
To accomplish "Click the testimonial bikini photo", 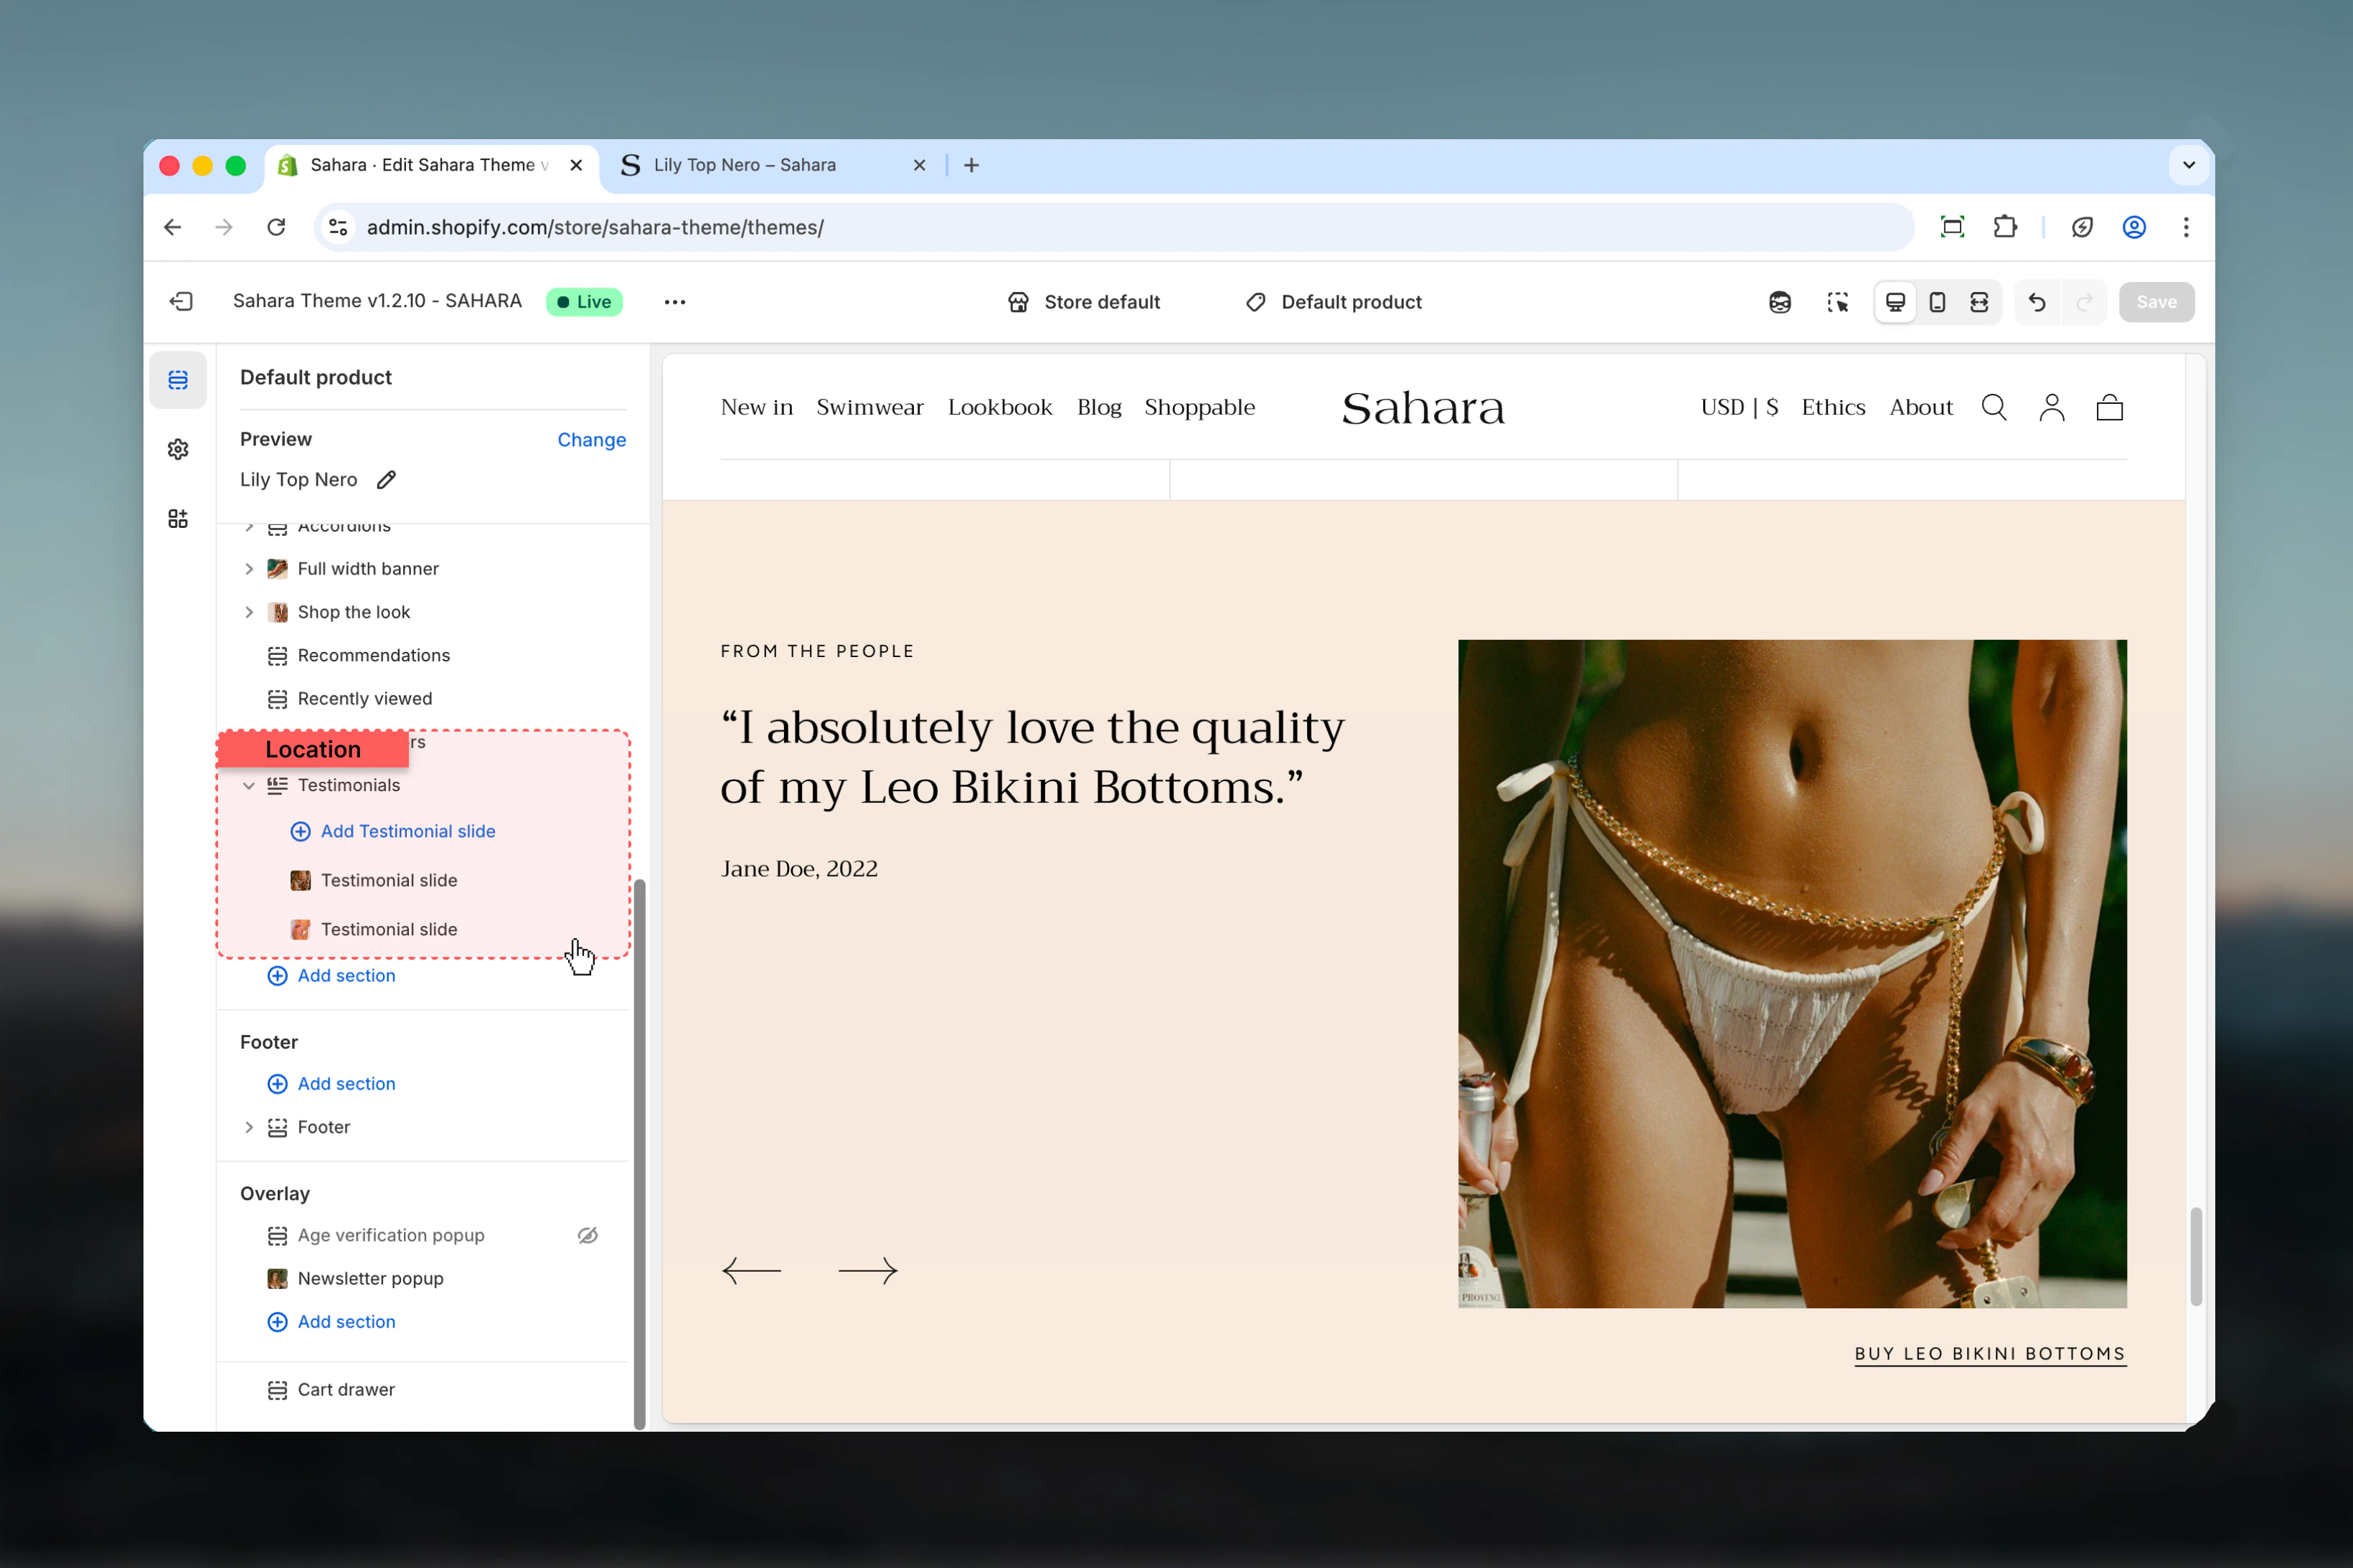I will pyautogui.click(x=1791, y=973).
